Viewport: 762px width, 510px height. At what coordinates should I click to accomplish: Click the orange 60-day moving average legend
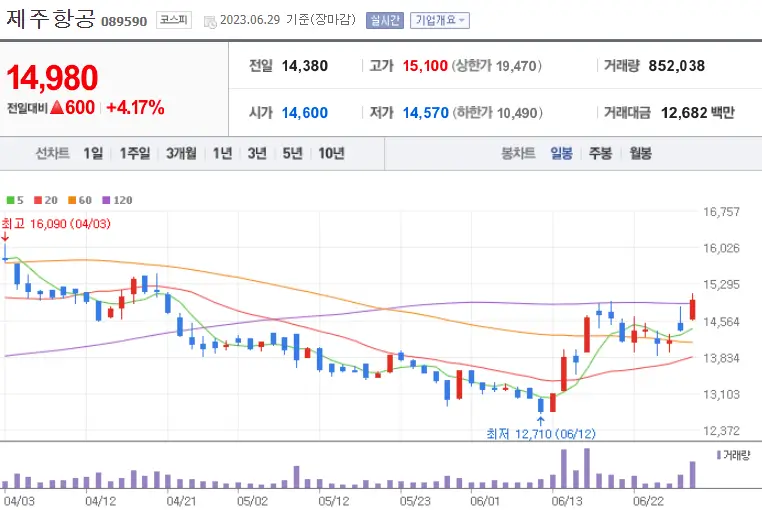(x=80, y=200)
